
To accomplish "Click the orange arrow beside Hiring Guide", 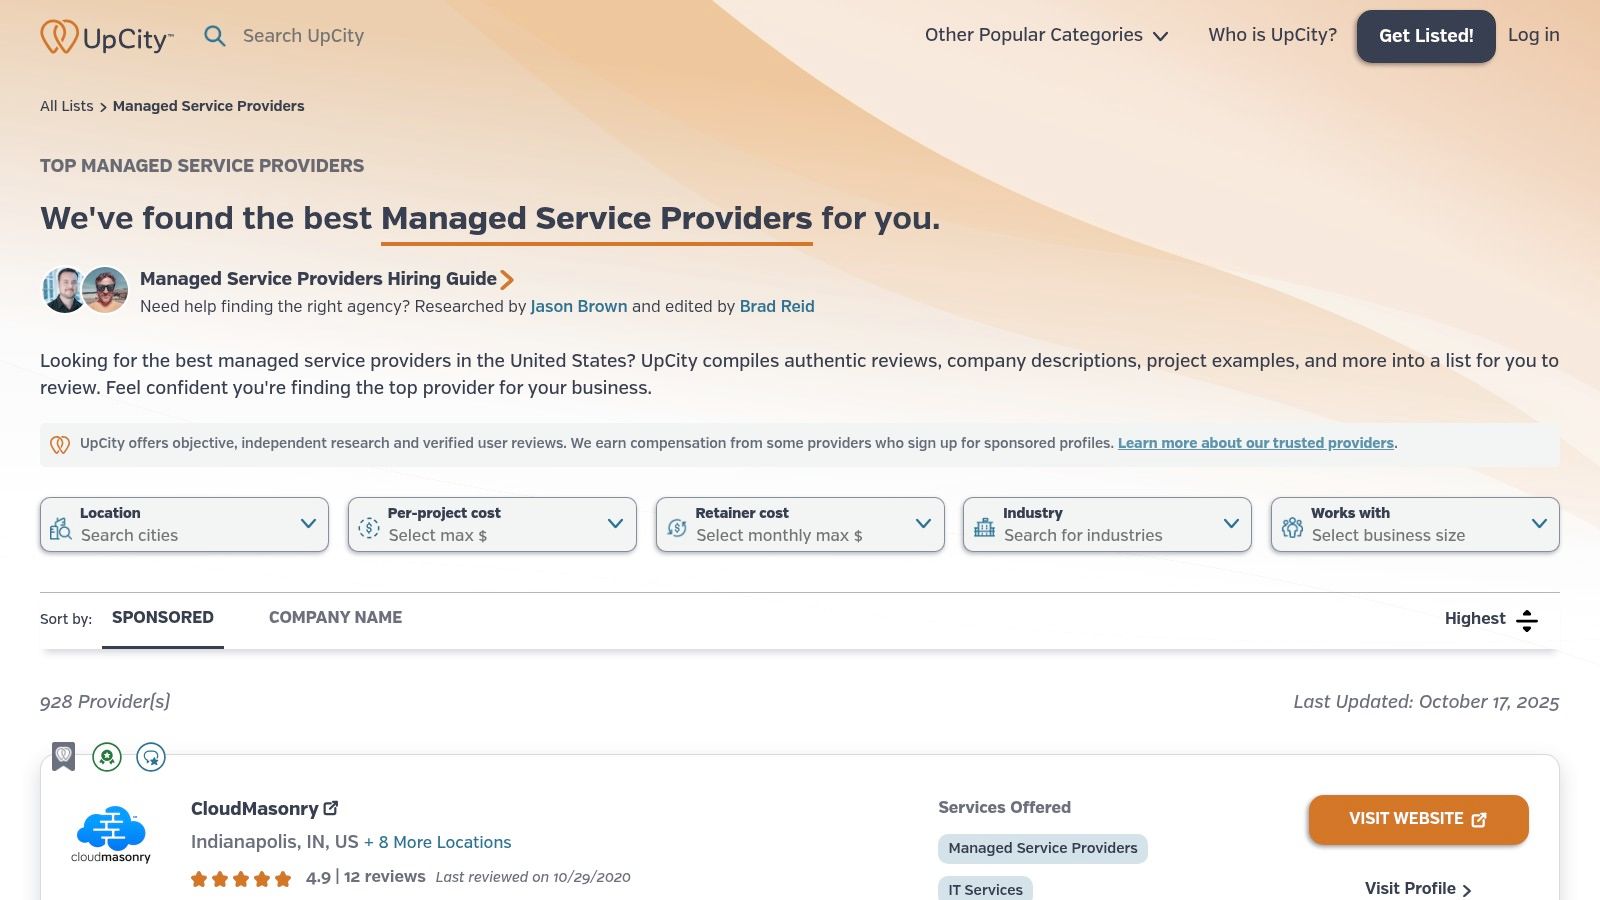I will (507, 280).
